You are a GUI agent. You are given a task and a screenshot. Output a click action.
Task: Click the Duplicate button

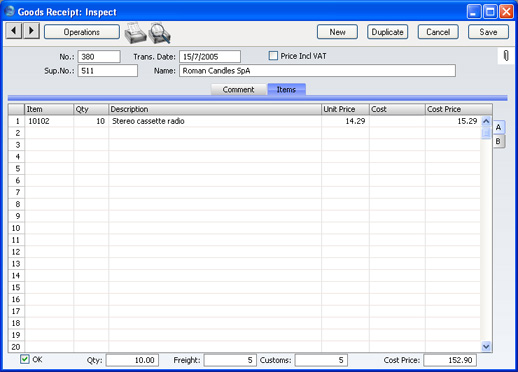(387, 32)
